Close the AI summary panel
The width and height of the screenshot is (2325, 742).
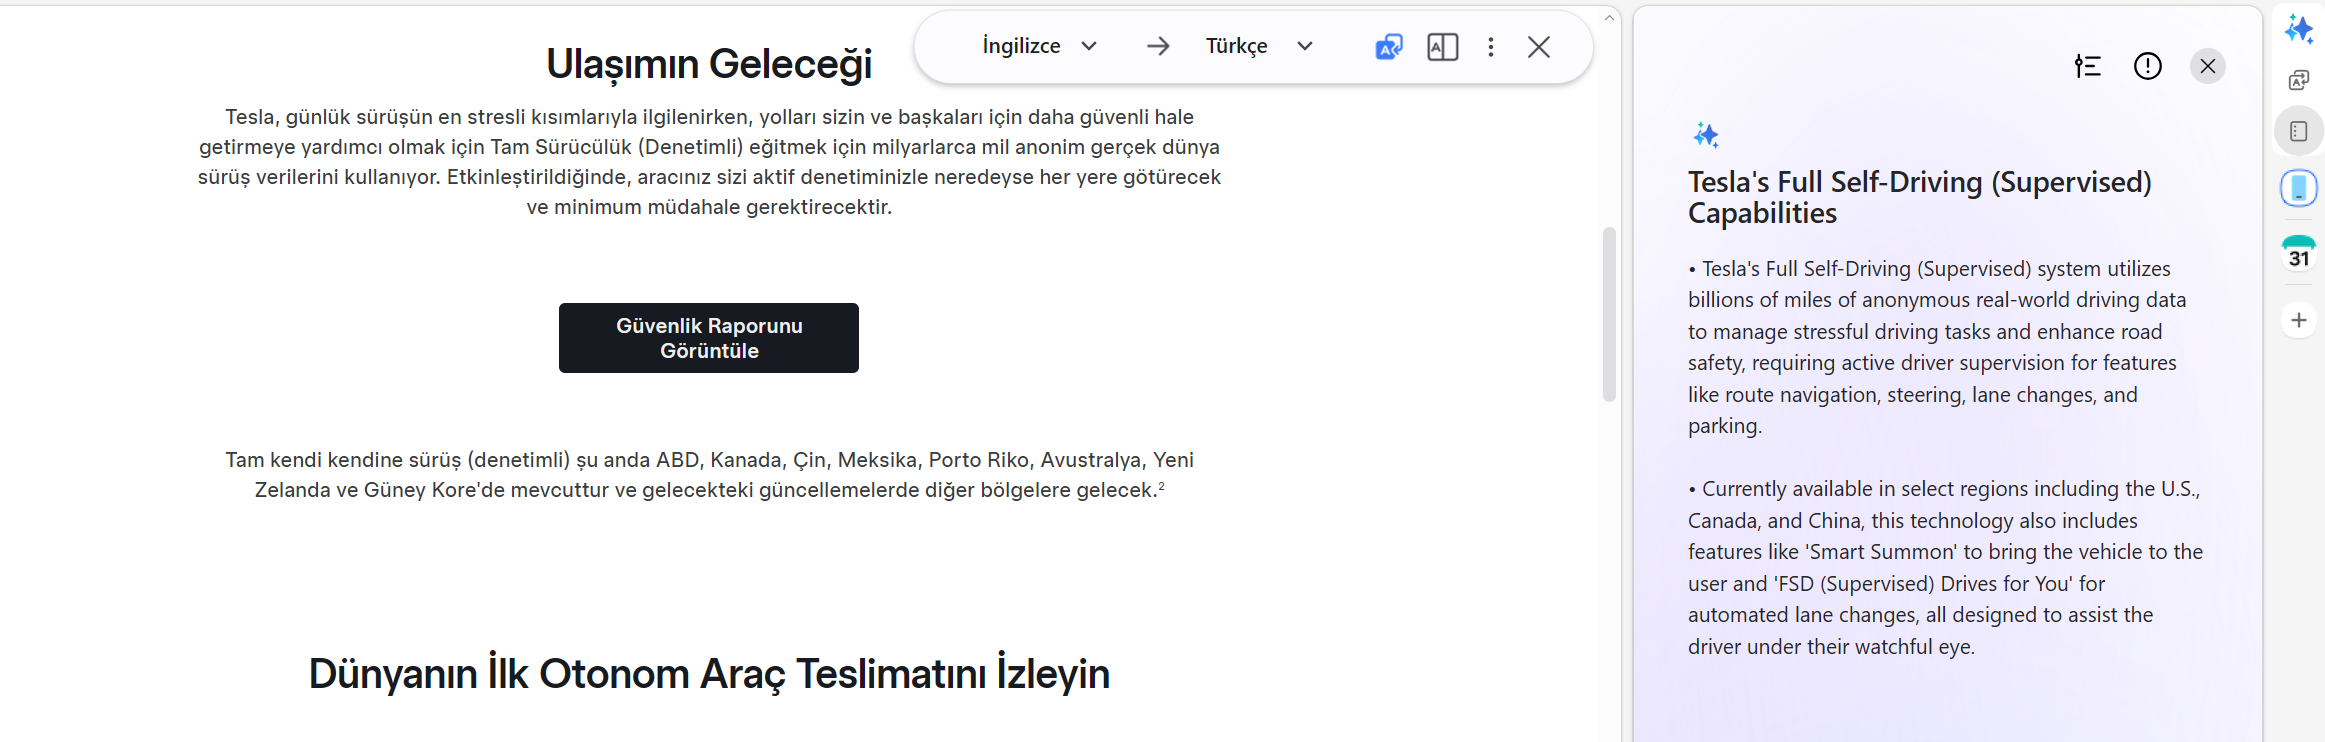click(x=2207, y=66)
